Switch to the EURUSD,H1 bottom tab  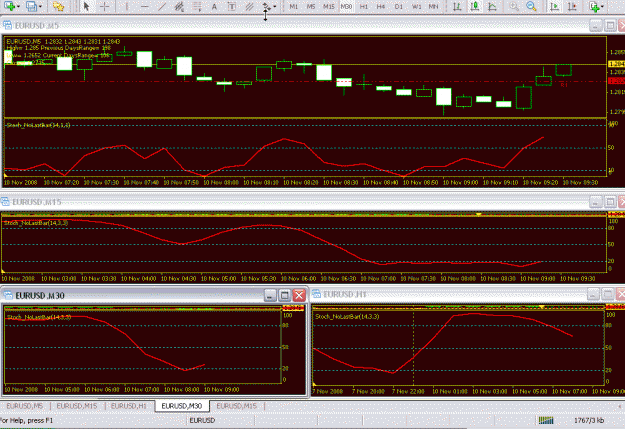129,406
